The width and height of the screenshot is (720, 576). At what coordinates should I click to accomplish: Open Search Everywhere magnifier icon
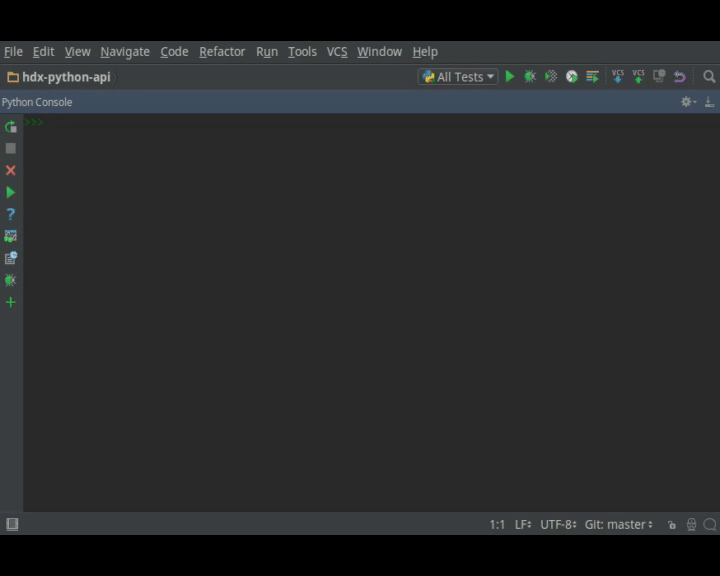(709, 76)
